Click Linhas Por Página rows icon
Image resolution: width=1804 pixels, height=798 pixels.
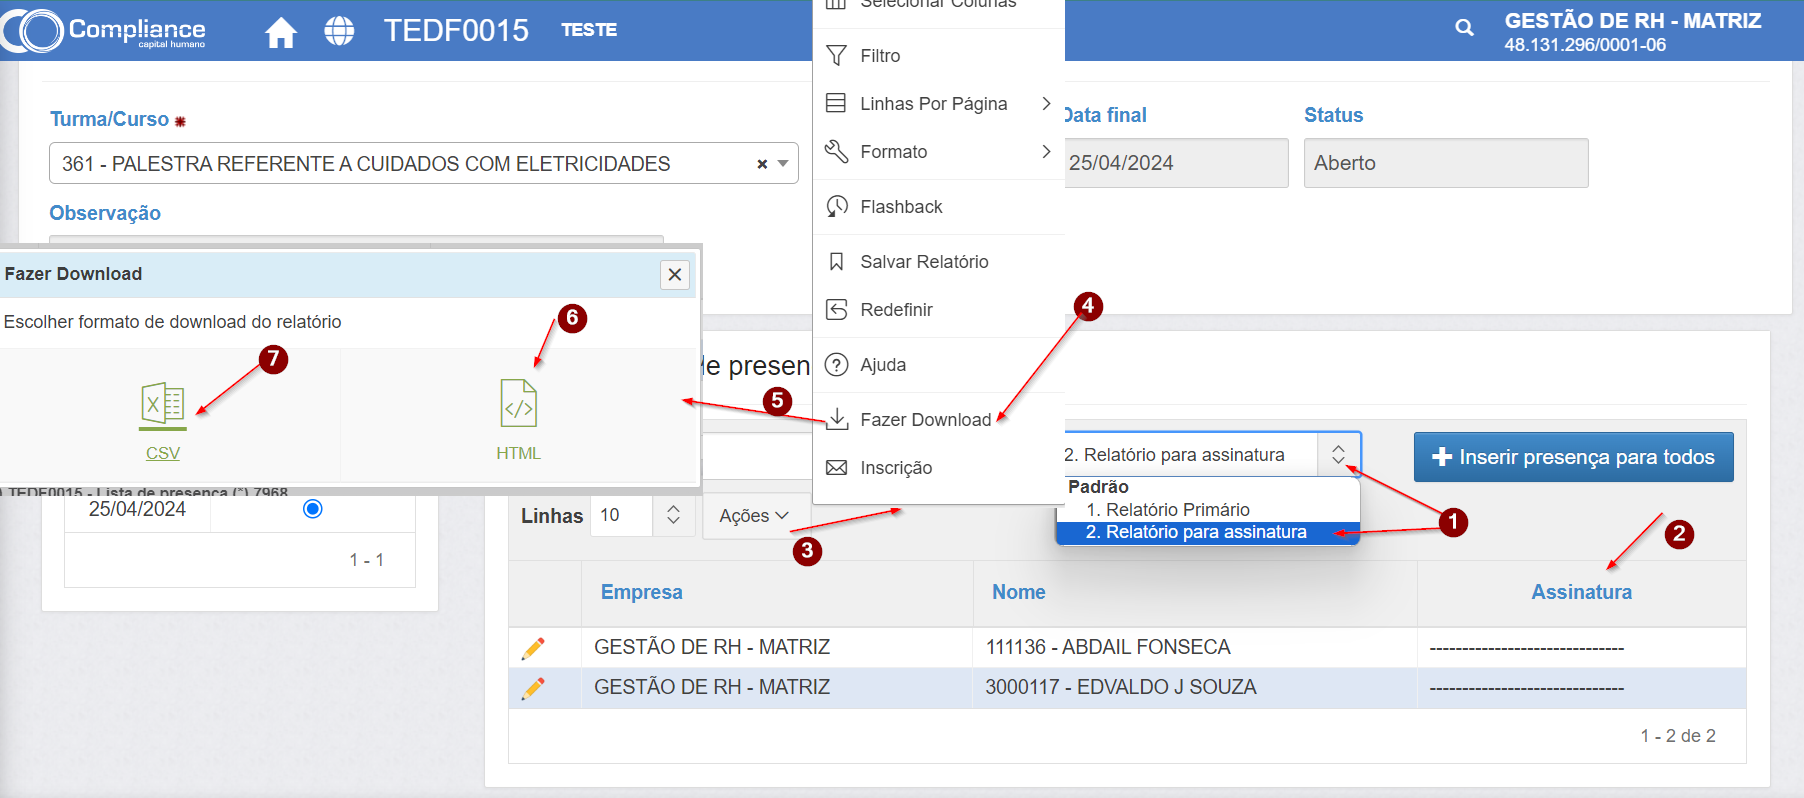coord(836,103)
